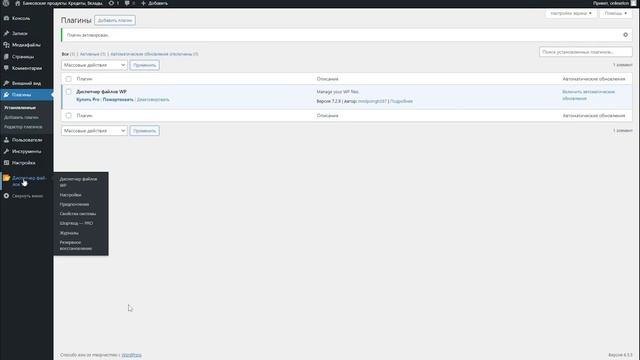Open the updates indicator icon in the admin bar
640x360 pixels.
pyautogui.click(x=111, y=3)
